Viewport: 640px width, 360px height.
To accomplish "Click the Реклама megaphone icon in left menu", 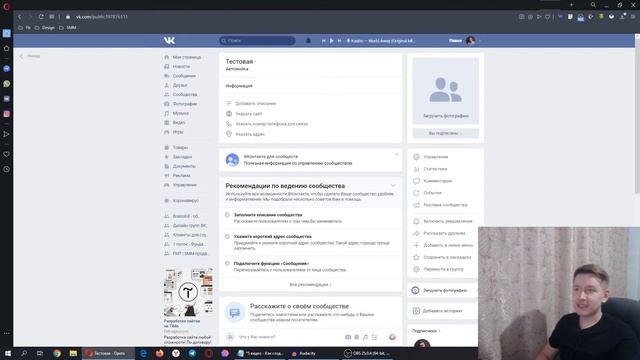I will point(167,176).
